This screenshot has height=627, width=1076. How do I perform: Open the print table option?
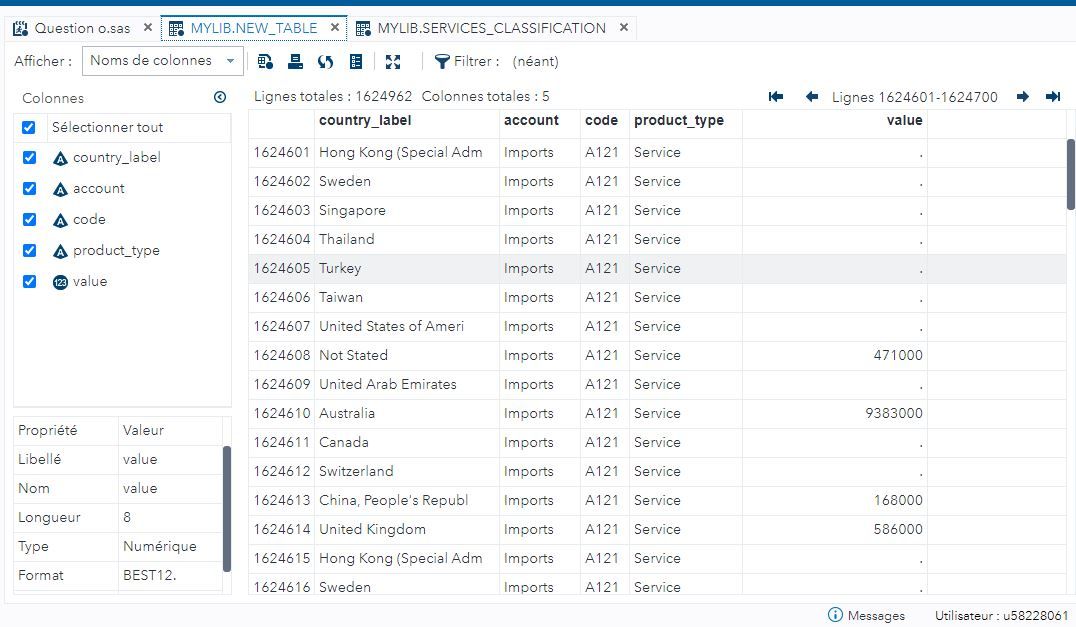tap(294, 61)
